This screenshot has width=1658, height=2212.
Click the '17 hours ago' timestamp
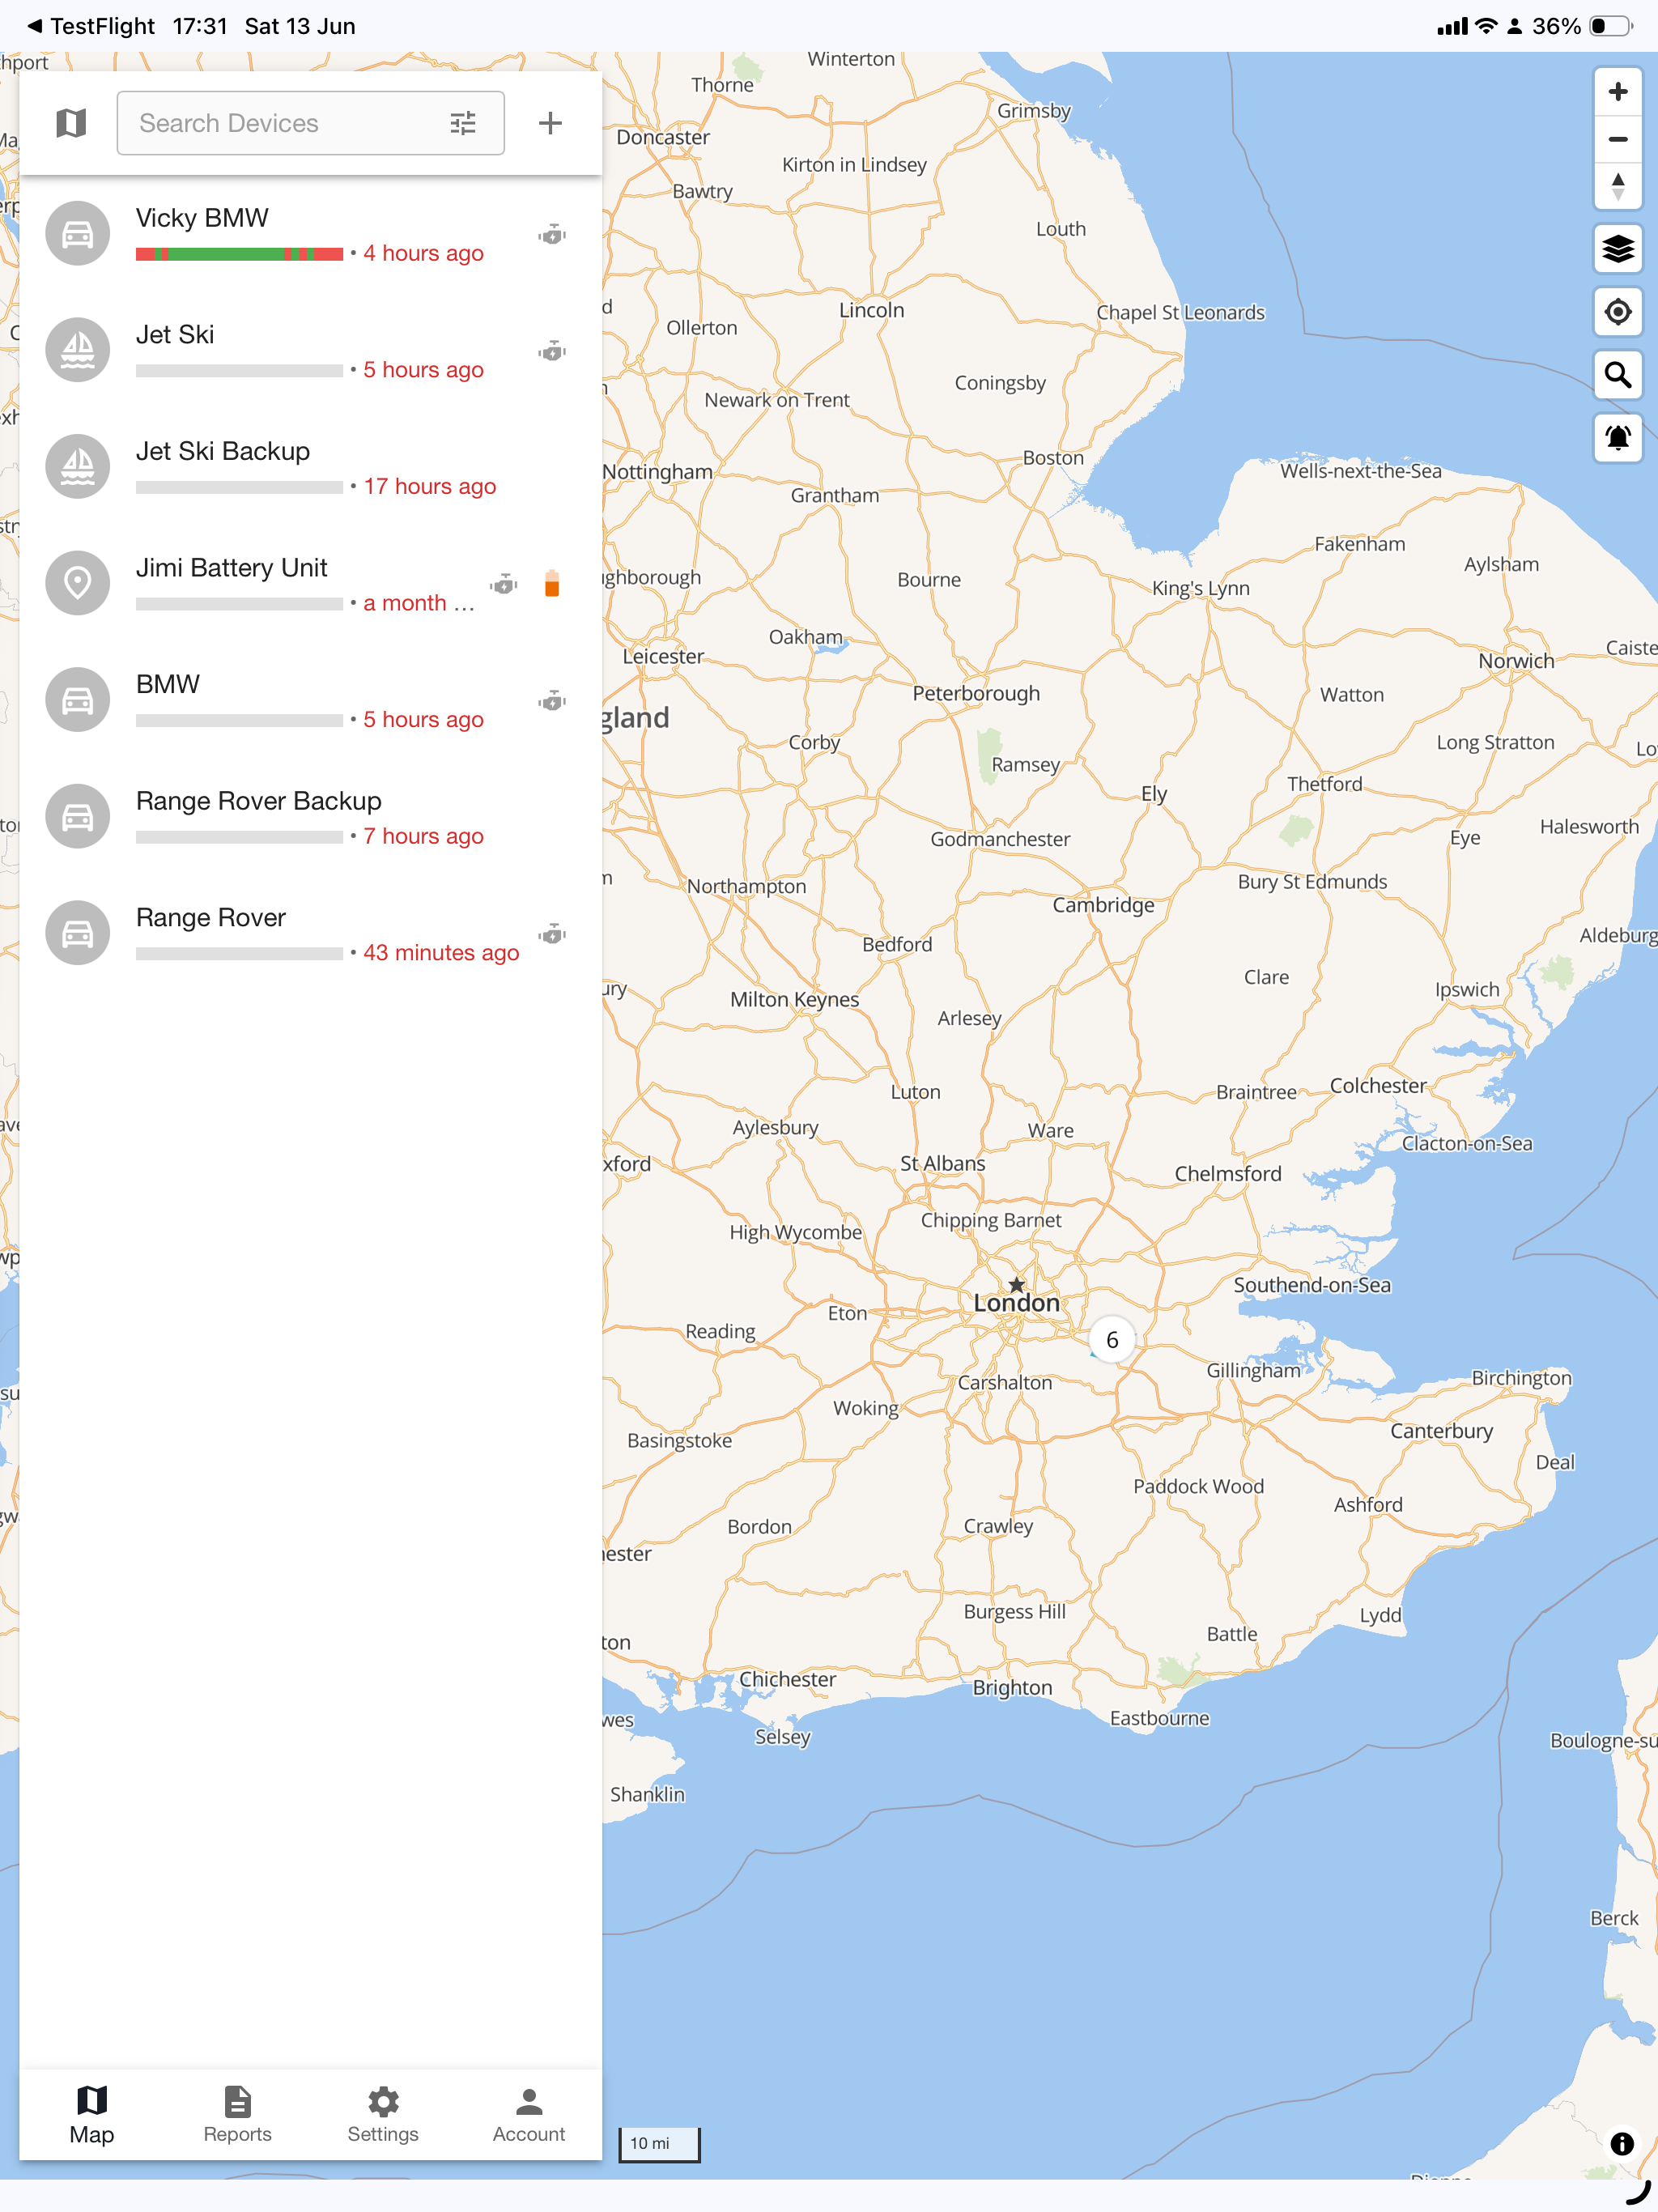[430, 486]
